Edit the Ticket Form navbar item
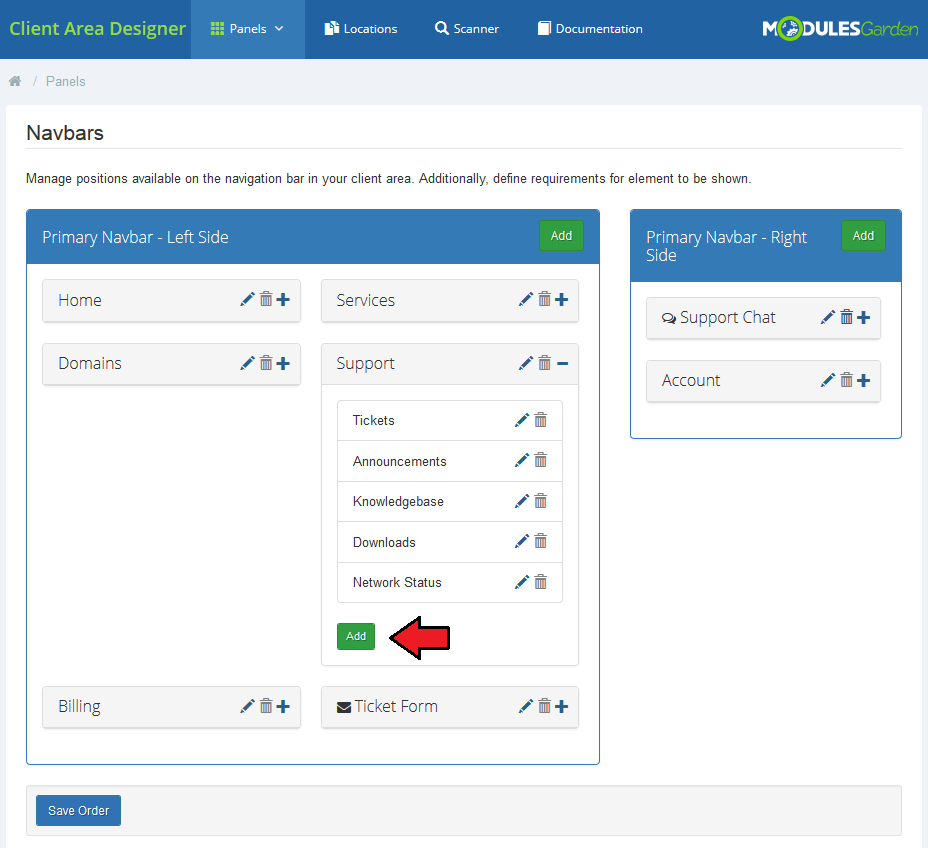 pyautogui.click(x=526, y=706)
